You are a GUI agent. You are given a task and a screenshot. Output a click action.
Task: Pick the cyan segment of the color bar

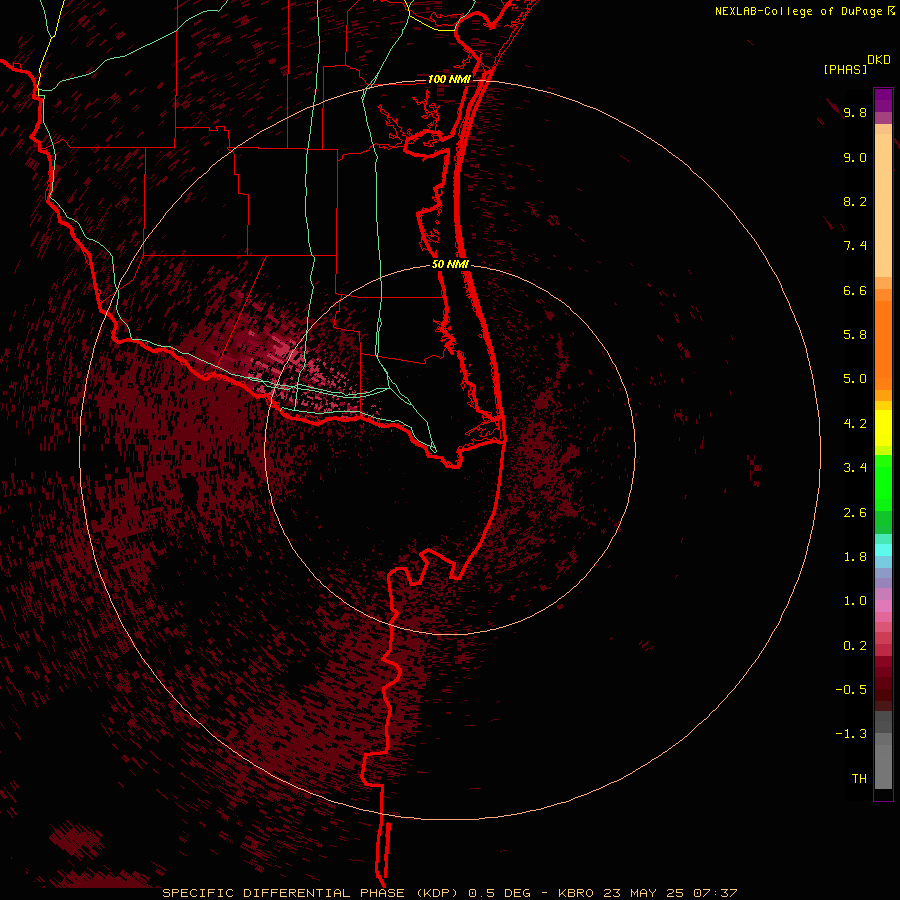point(883,550)
